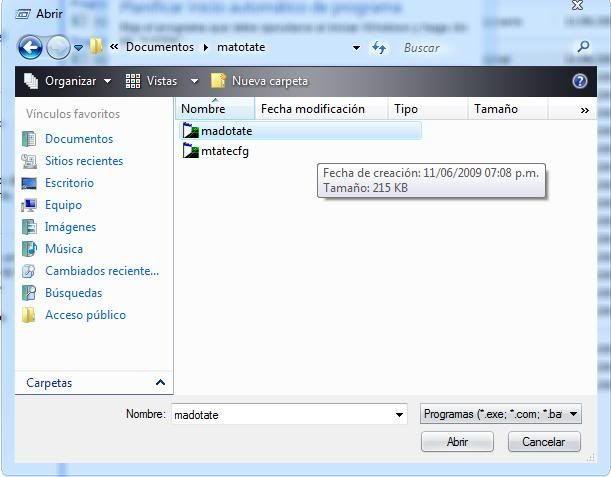Sort files by Nombre column
This screenshot has width=611, height=477.
pyautogui.click(x=215, y=109)
